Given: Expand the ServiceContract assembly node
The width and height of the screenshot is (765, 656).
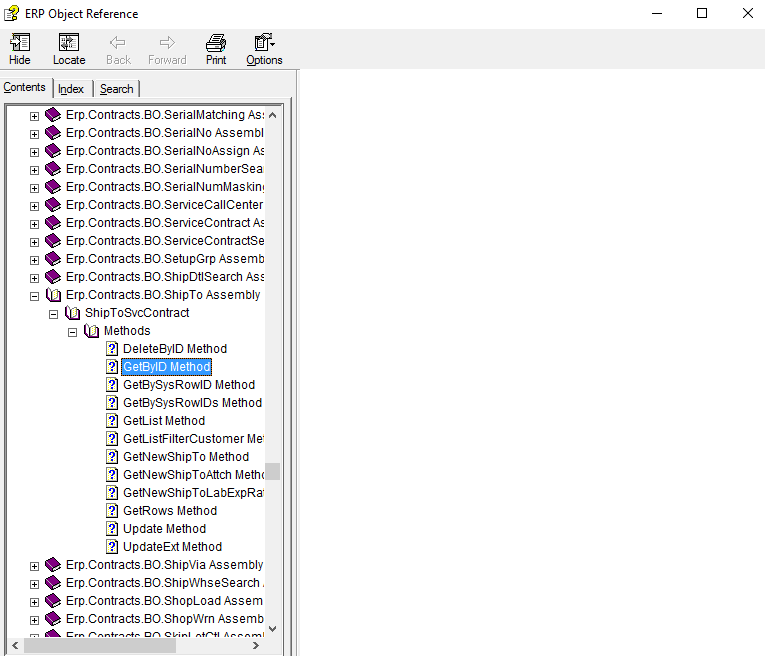Looking at the screenshot, I should click(34, 224).
